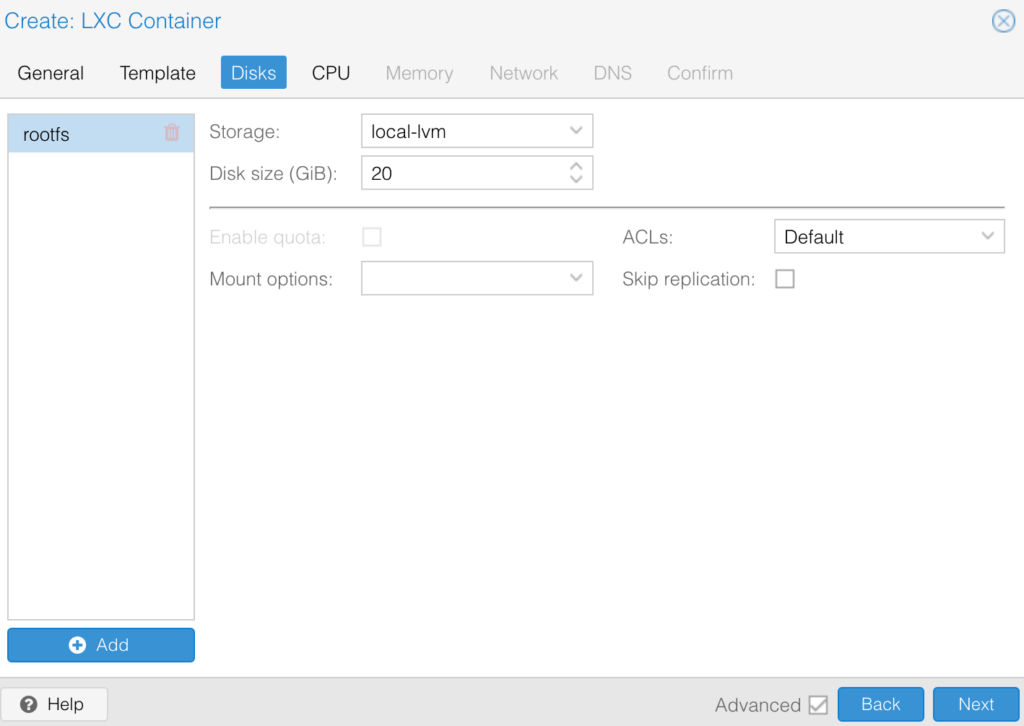
Task: Open the Memory tab
Action: pyautogui.click(x=419, y=72)
